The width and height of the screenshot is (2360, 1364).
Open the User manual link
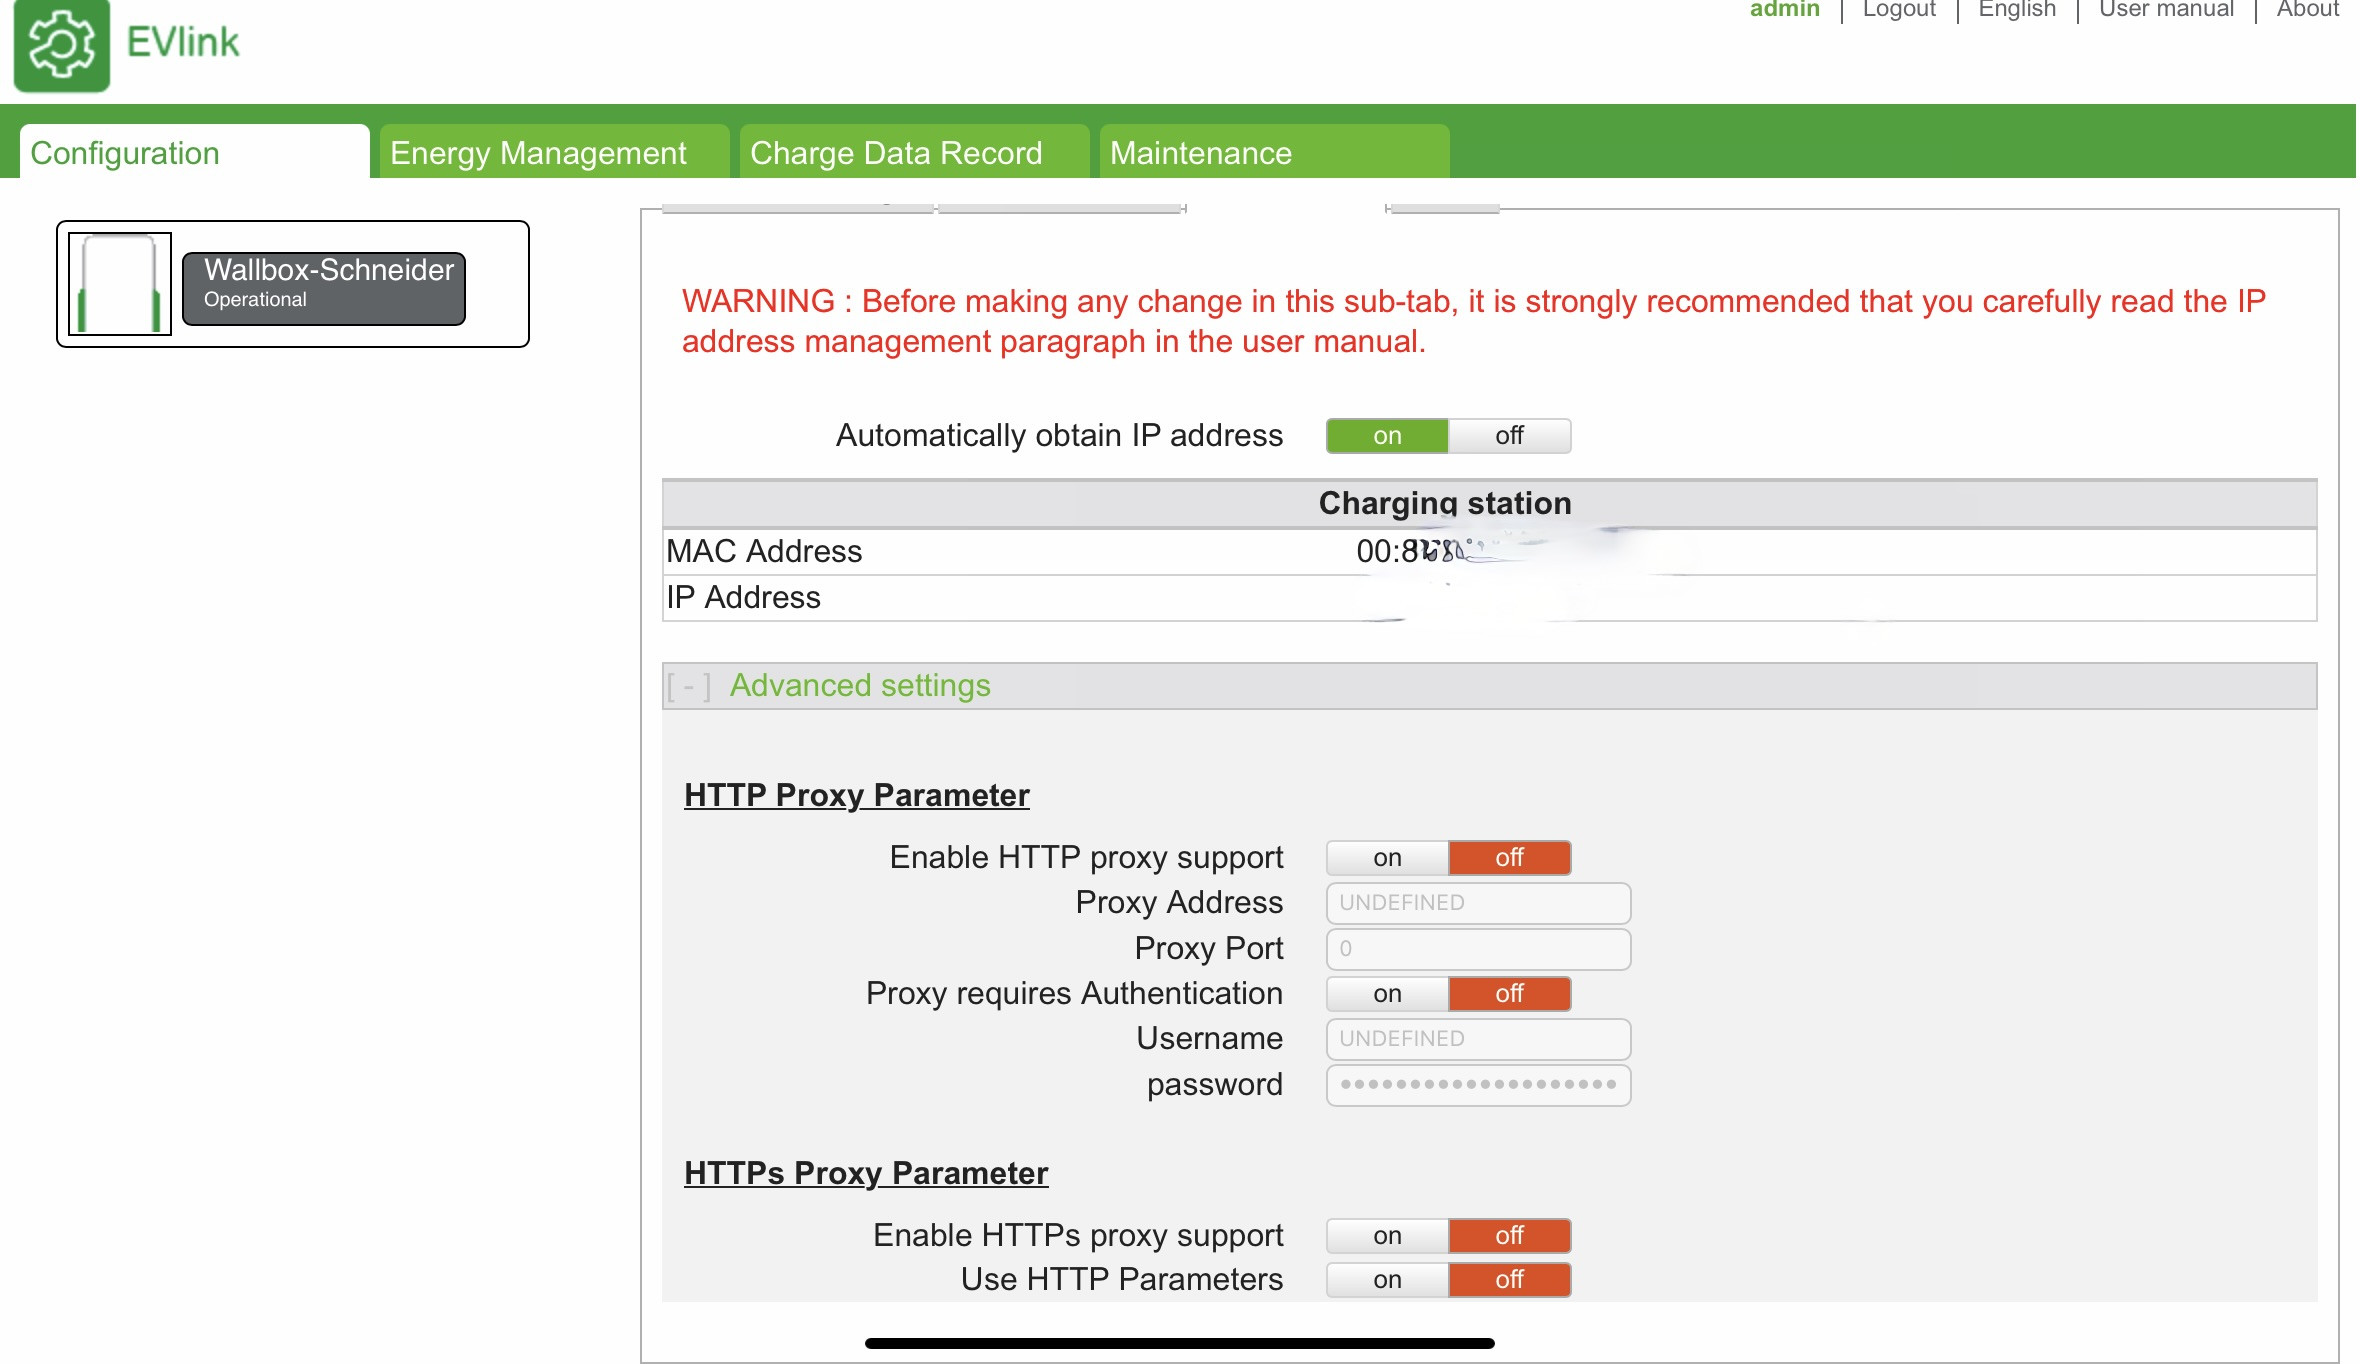[x=2165, y=10]
